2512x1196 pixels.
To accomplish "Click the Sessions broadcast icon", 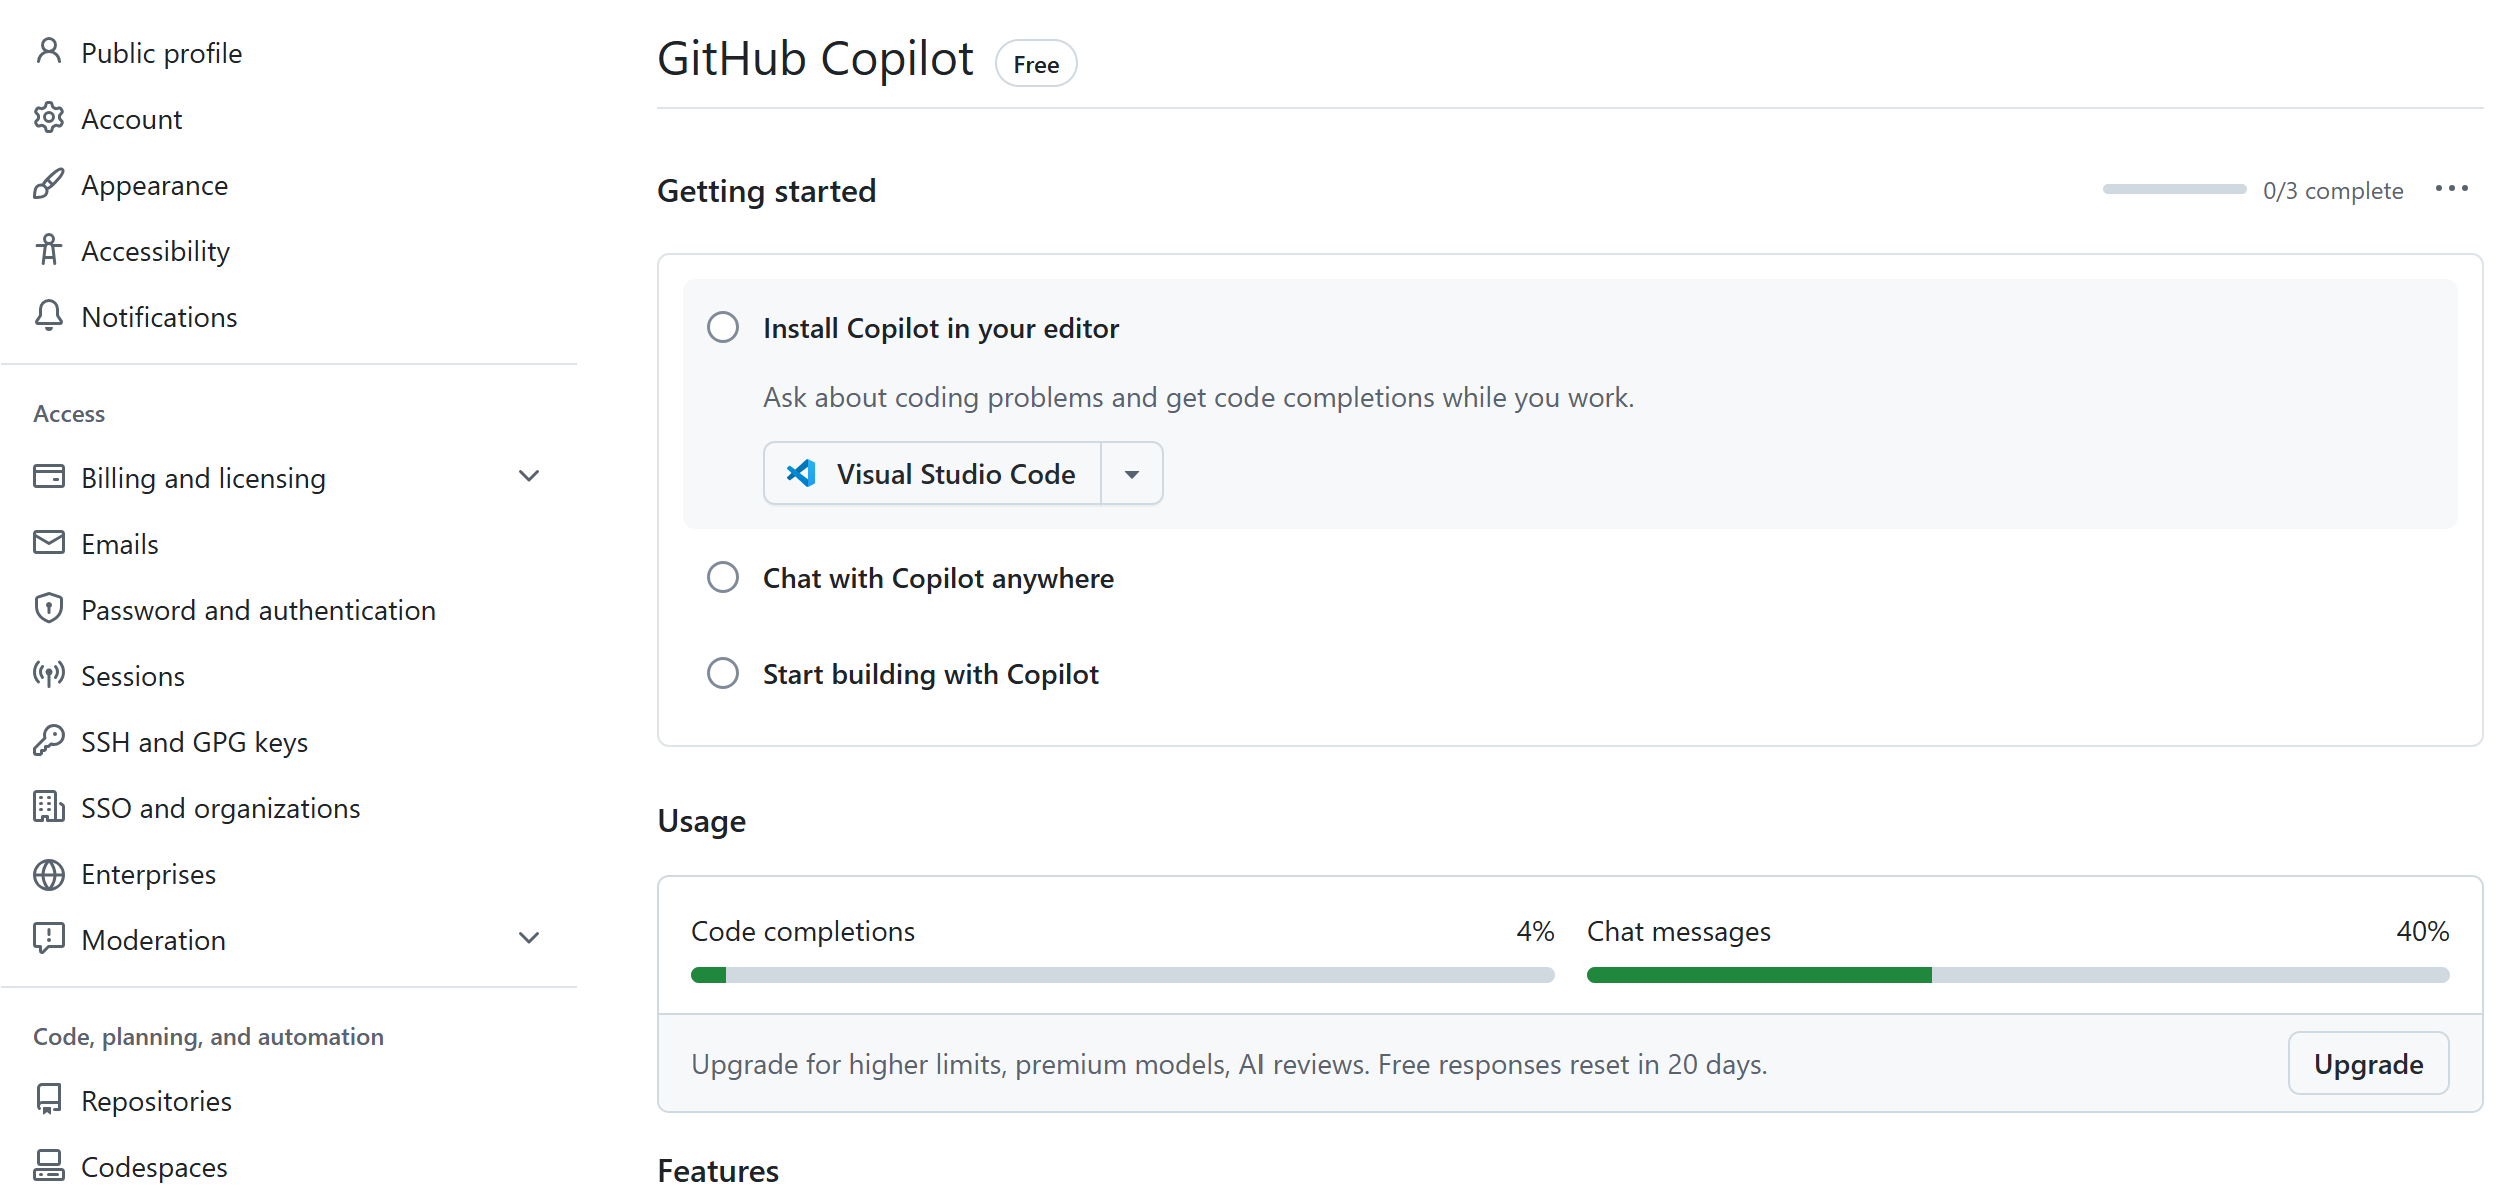I will coord(48,675).
